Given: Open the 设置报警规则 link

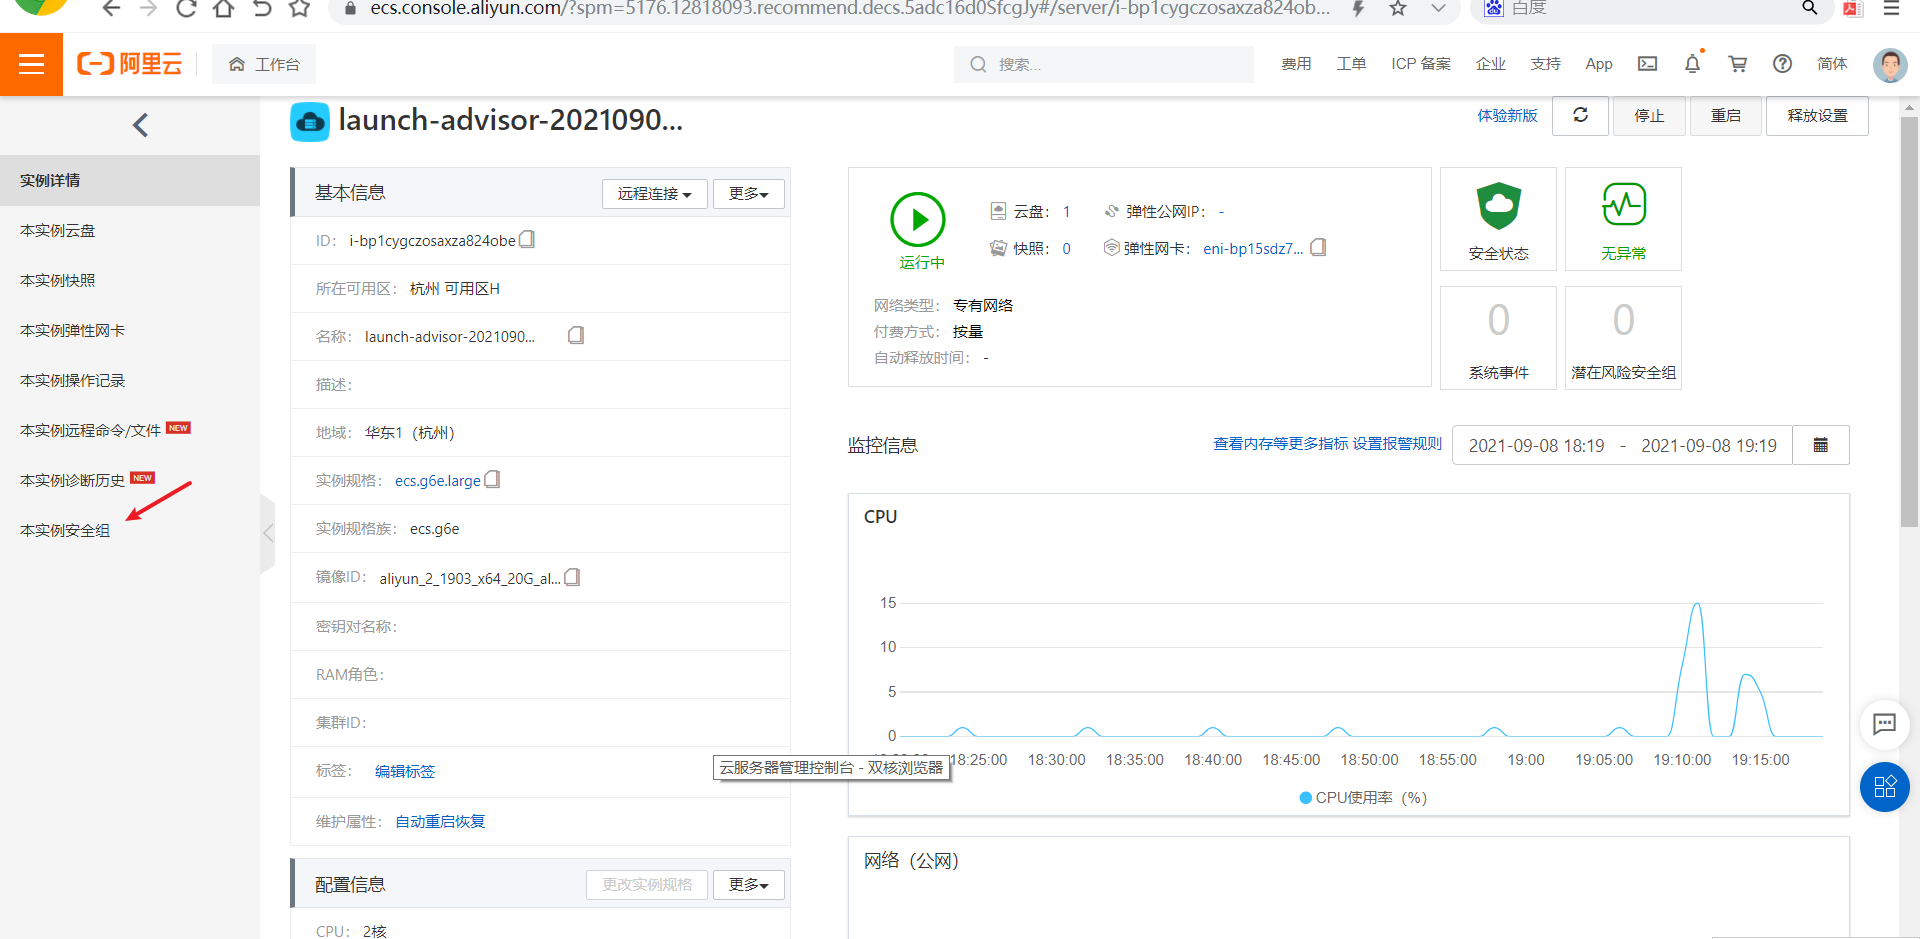Looking at the screenshot, I should click(1397, 444).
